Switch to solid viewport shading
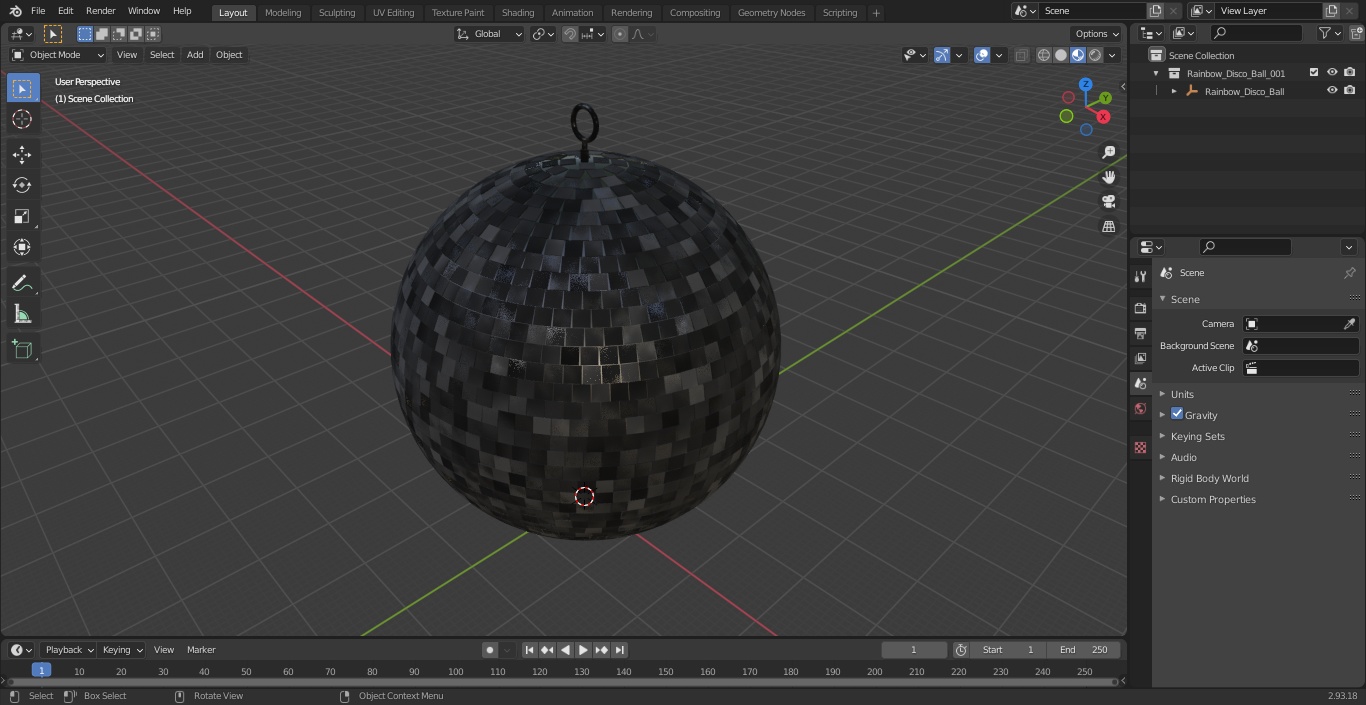 coord(1060,55)
